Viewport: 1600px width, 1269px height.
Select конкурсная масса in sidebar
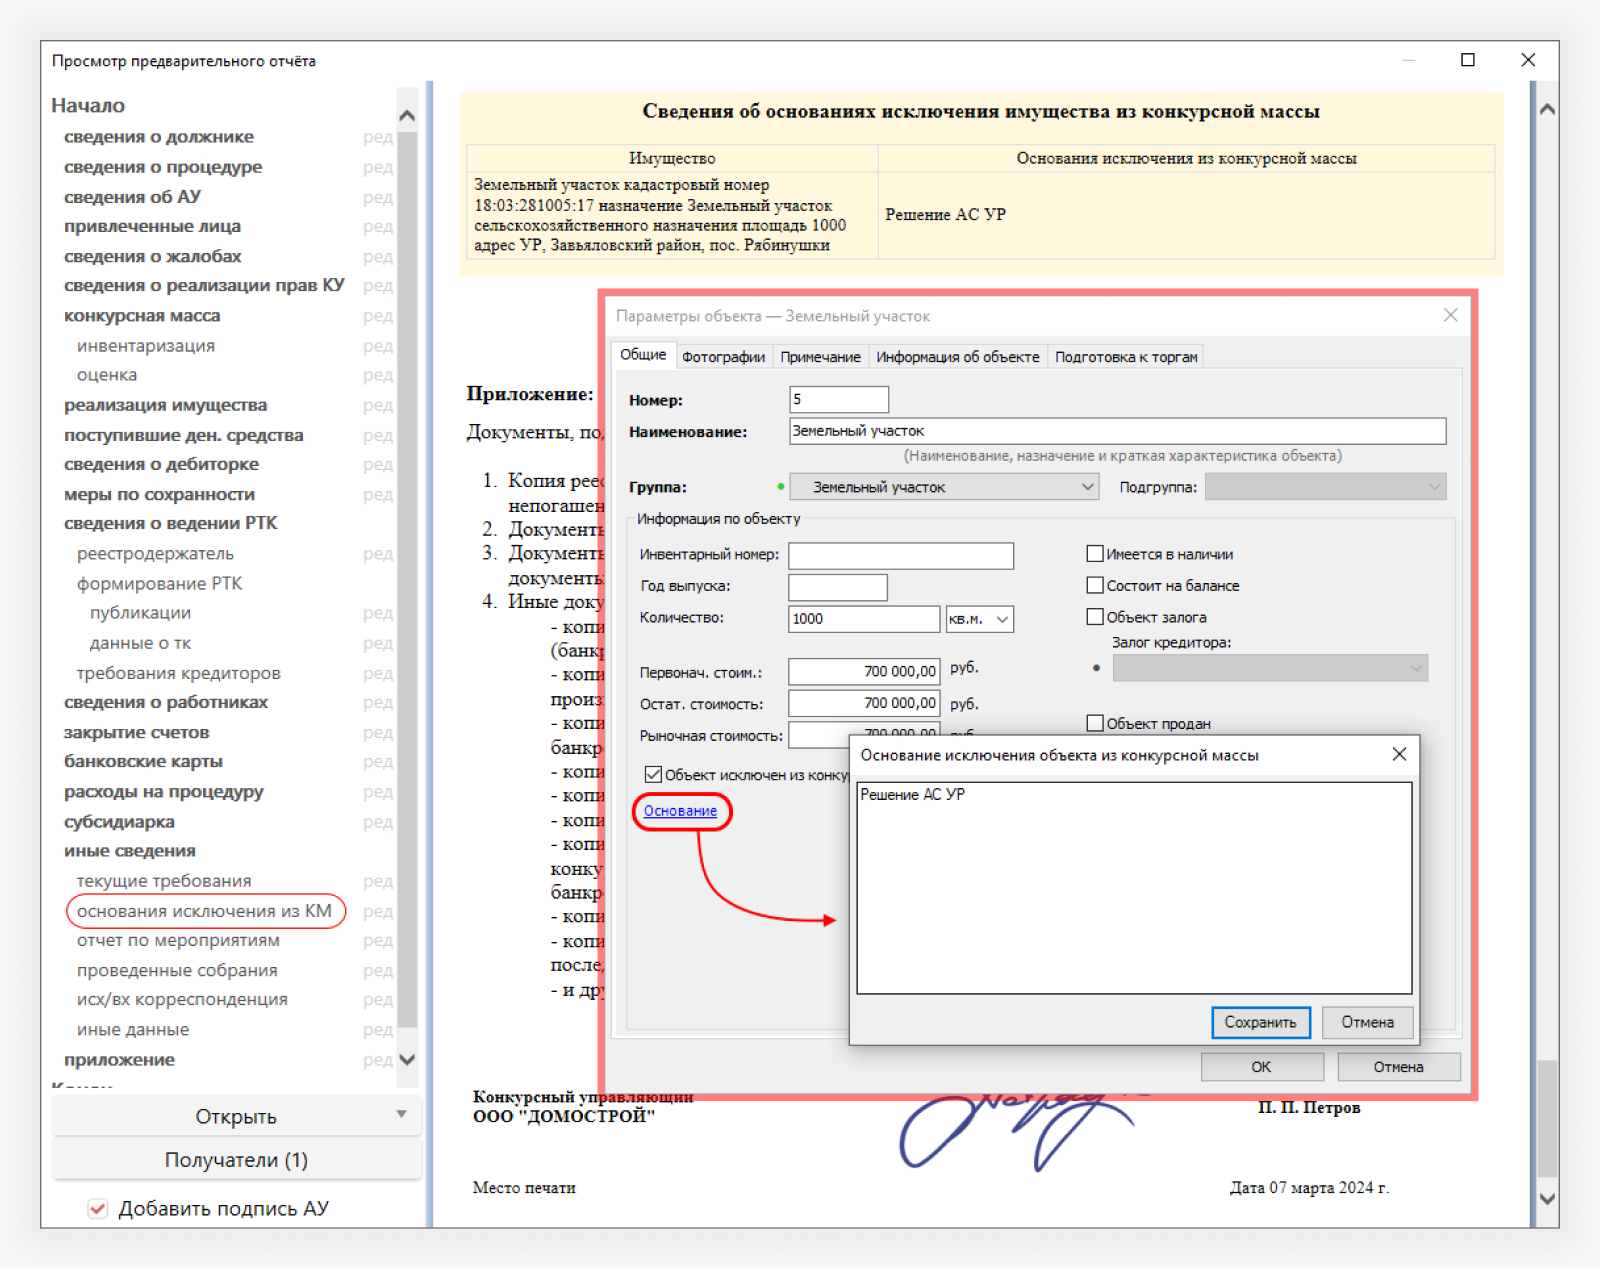click(142, 316)
